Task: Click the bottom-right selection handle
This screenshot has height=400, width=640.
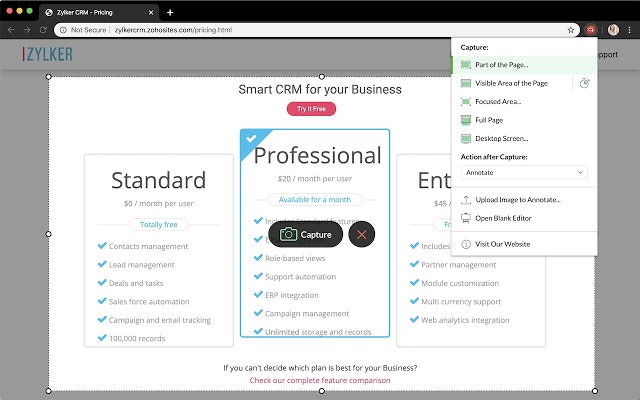Action: (x=595, y=391)
